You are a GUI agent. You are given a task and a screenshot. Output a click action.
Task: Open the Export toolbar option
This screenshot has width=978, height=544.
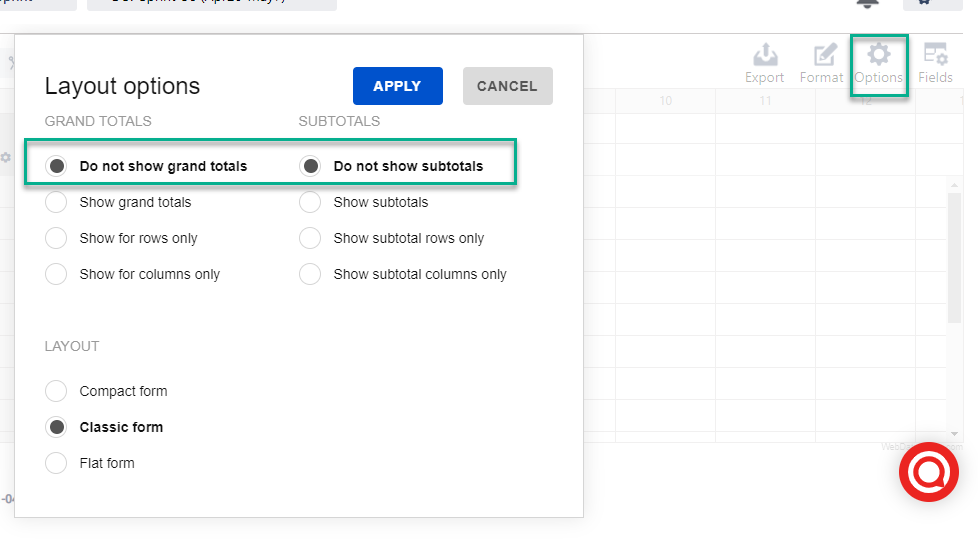point(764,62)
